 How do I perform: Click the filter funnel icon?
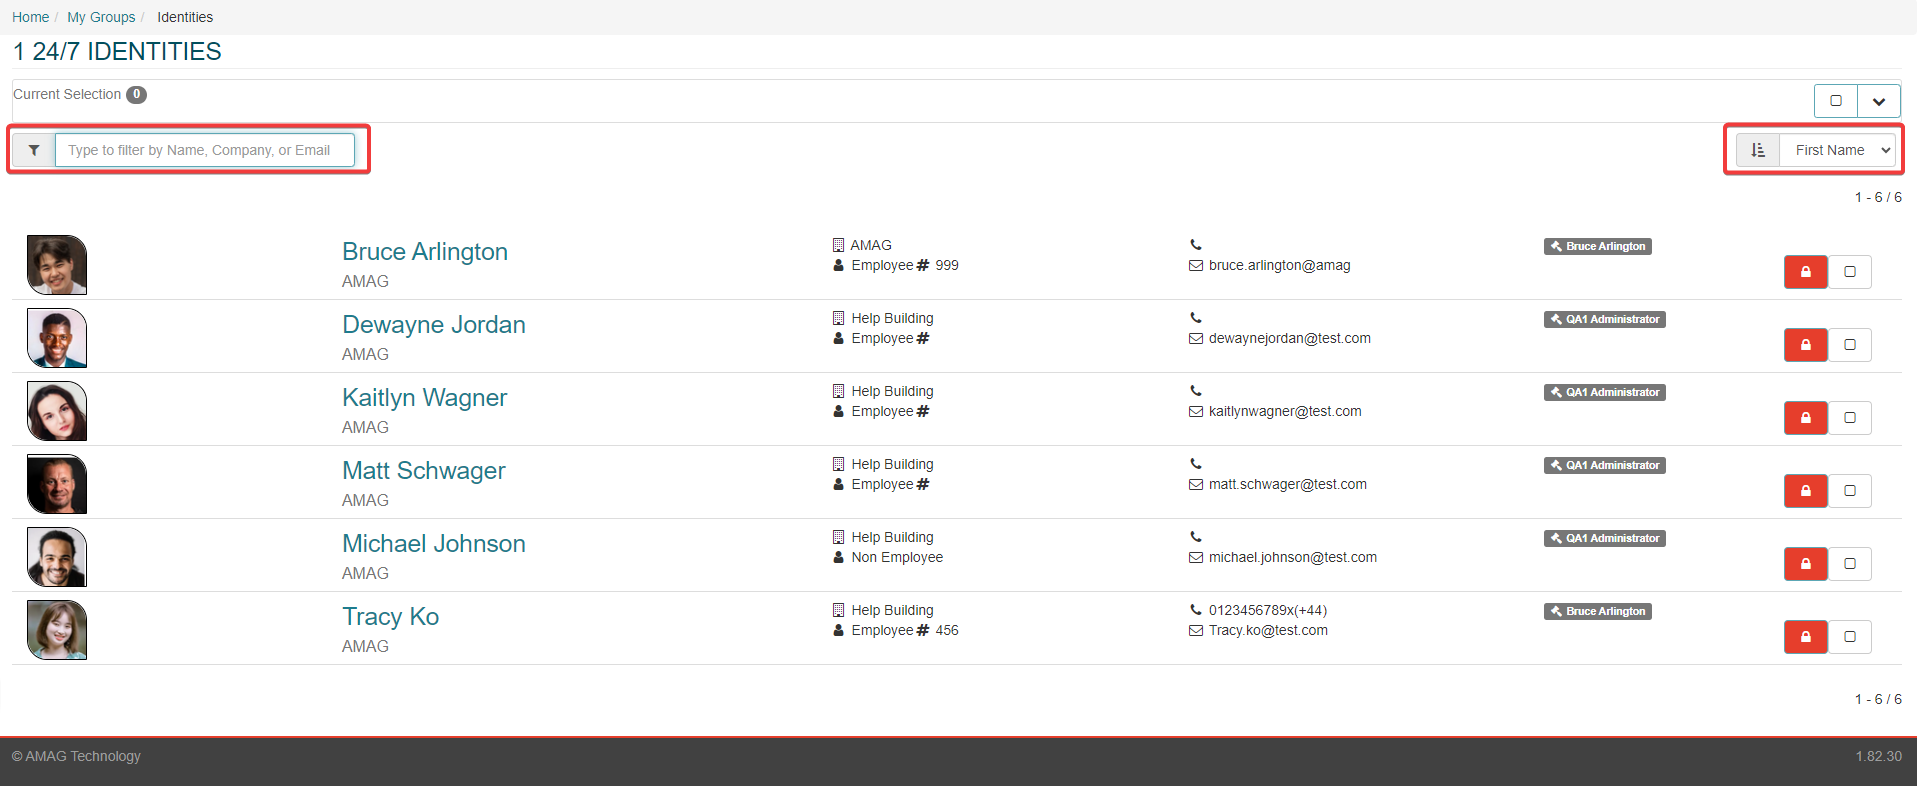34,150
